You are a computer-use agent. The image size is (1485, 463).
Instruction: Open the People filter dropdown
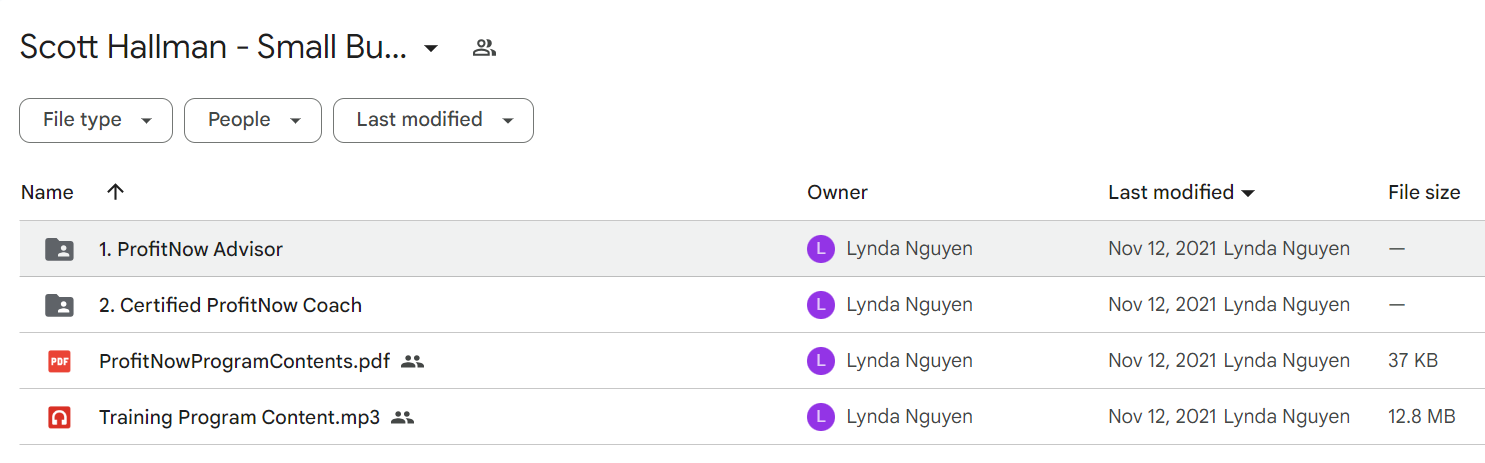coord(253,120)
